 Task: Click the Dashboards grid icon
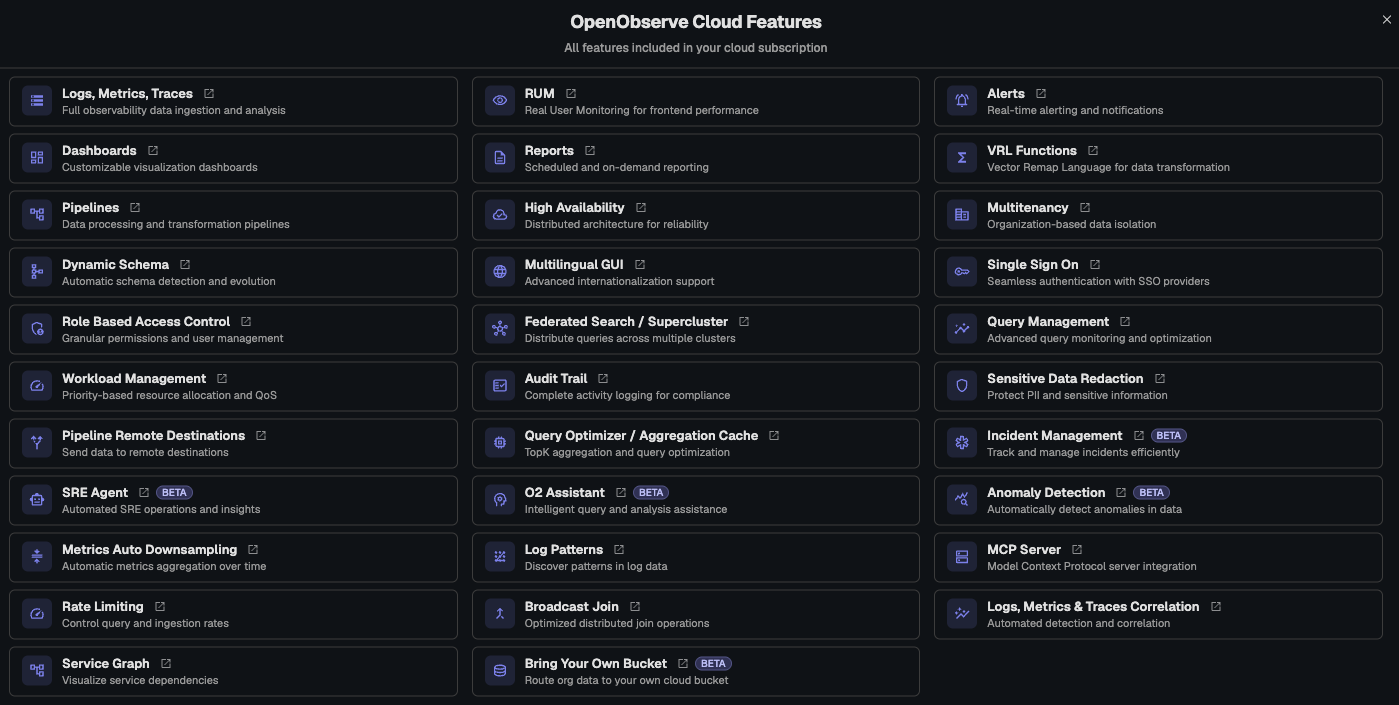37,158
